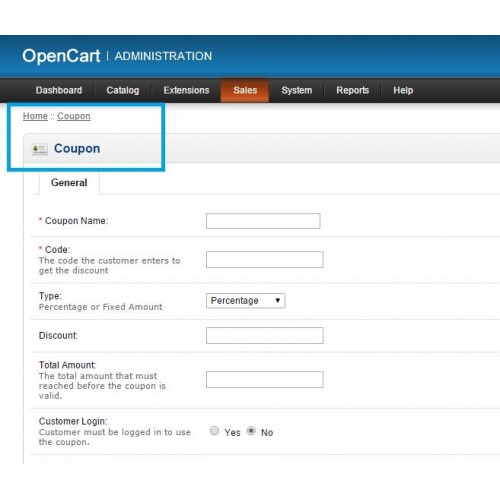Select the No customer login radio

[x=251, y=431]
